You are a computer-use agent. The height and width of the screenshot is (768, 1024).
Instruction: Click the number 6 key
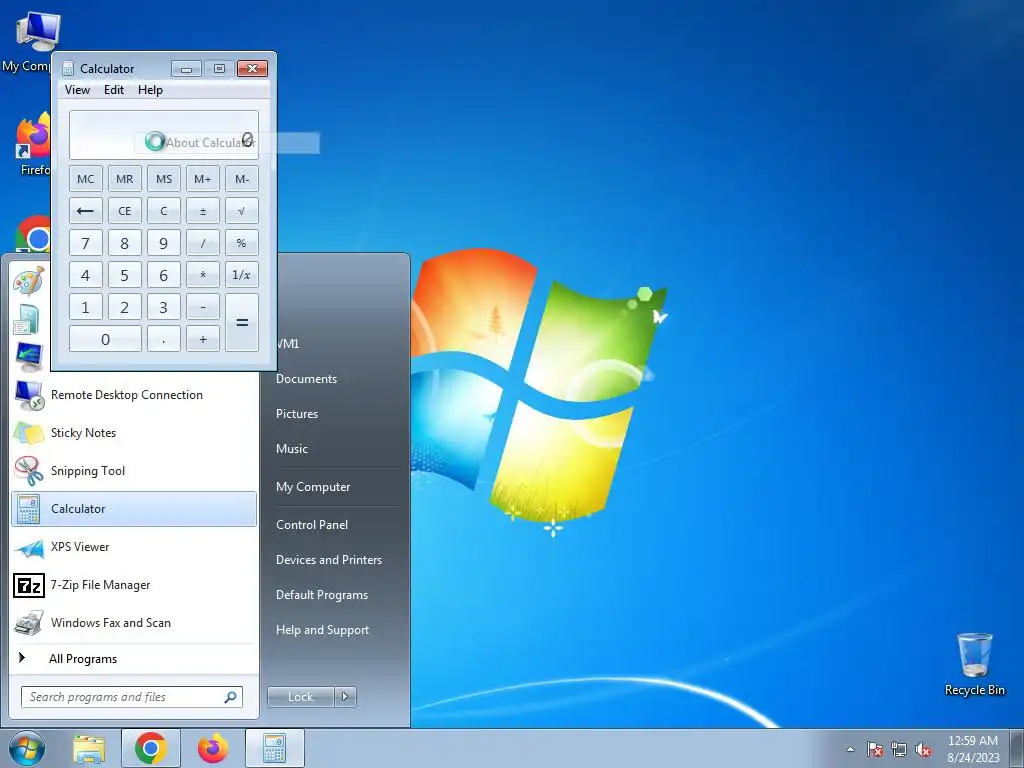164,275
